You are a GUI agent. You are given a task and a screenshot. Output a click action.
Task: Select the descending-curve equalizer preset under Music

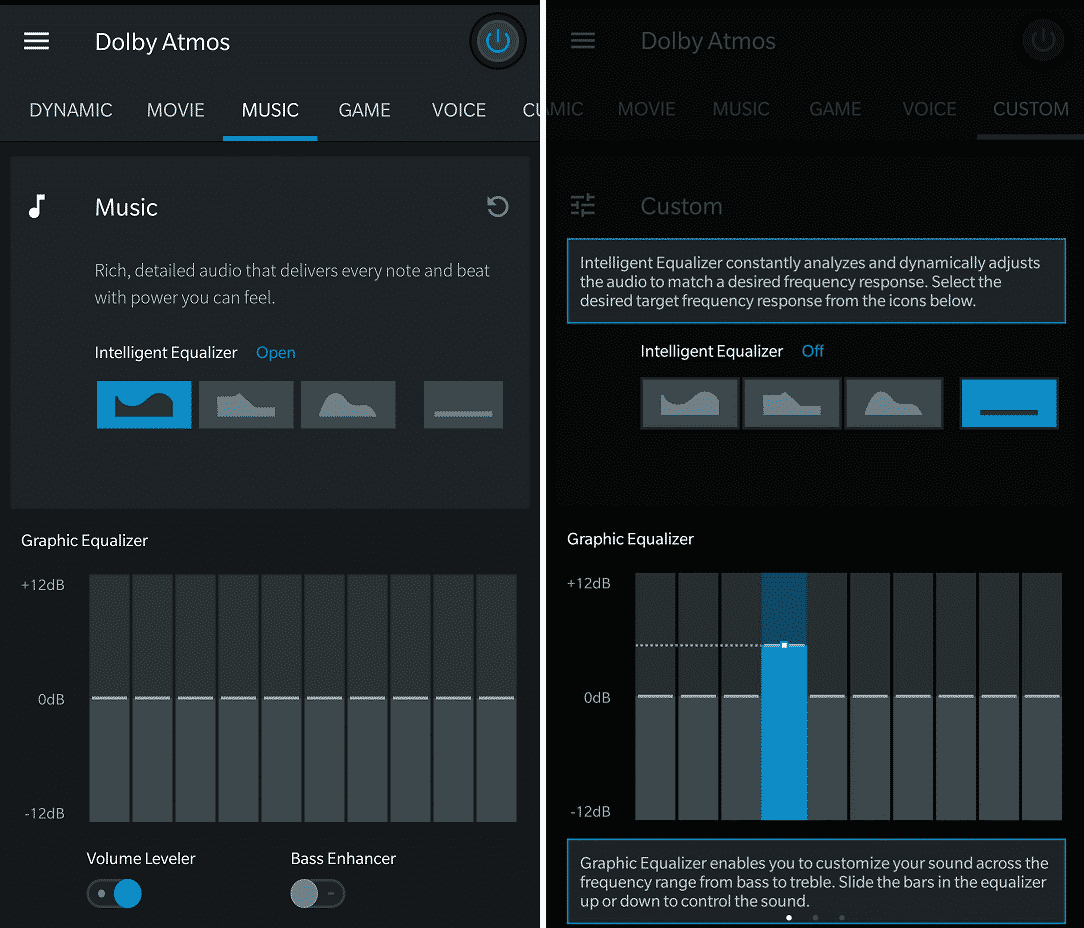246,404
